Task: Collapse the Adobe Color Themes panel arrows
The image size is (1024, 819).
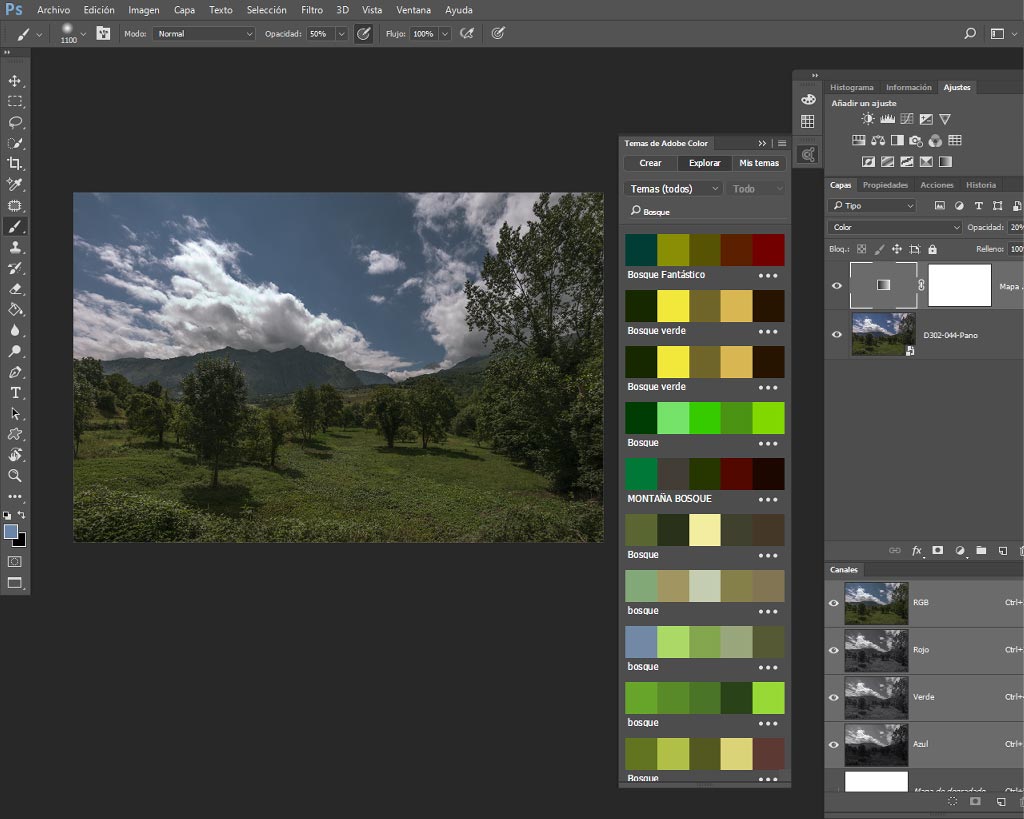Action: [x=762, y=143]
